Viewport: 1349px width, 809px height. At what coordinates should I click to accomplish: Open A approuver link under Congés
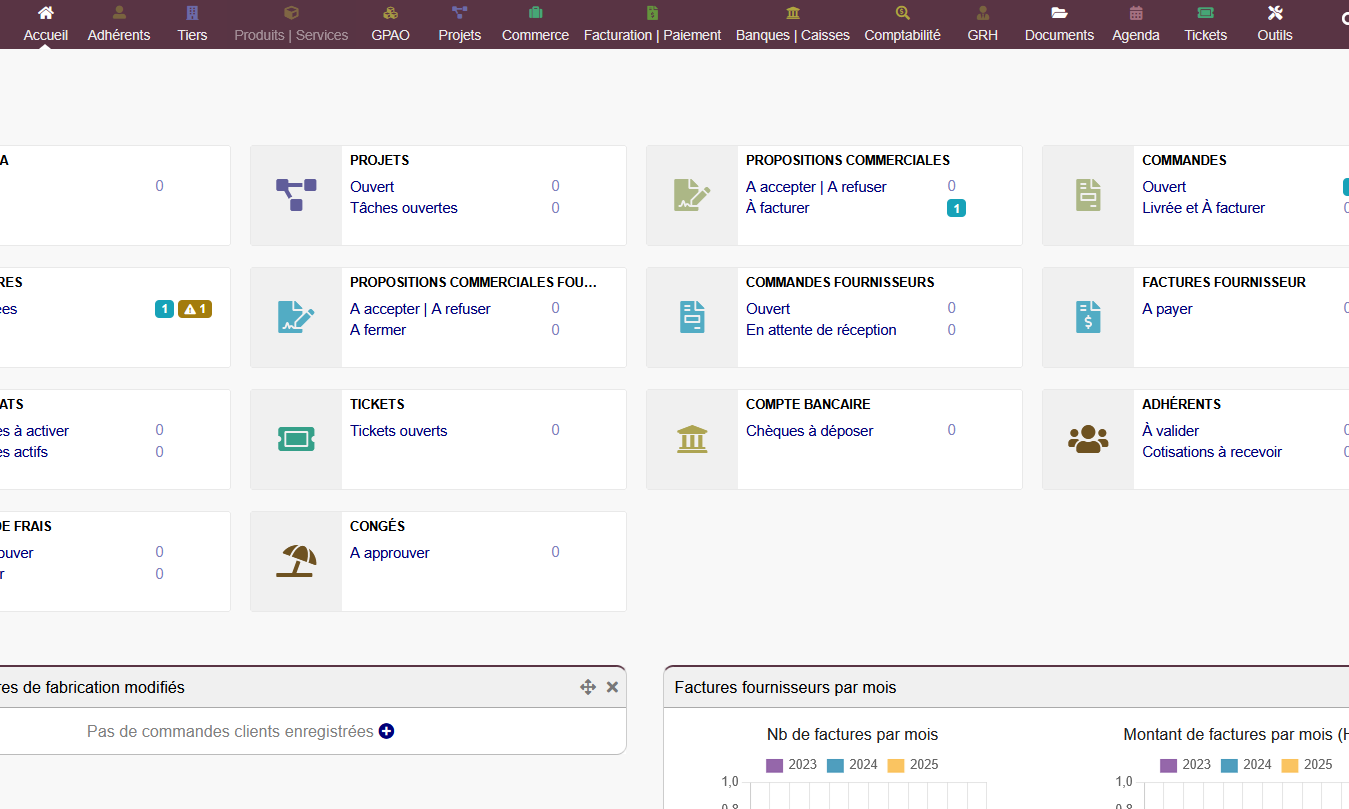pyautogui.click(x=390, y=553)
